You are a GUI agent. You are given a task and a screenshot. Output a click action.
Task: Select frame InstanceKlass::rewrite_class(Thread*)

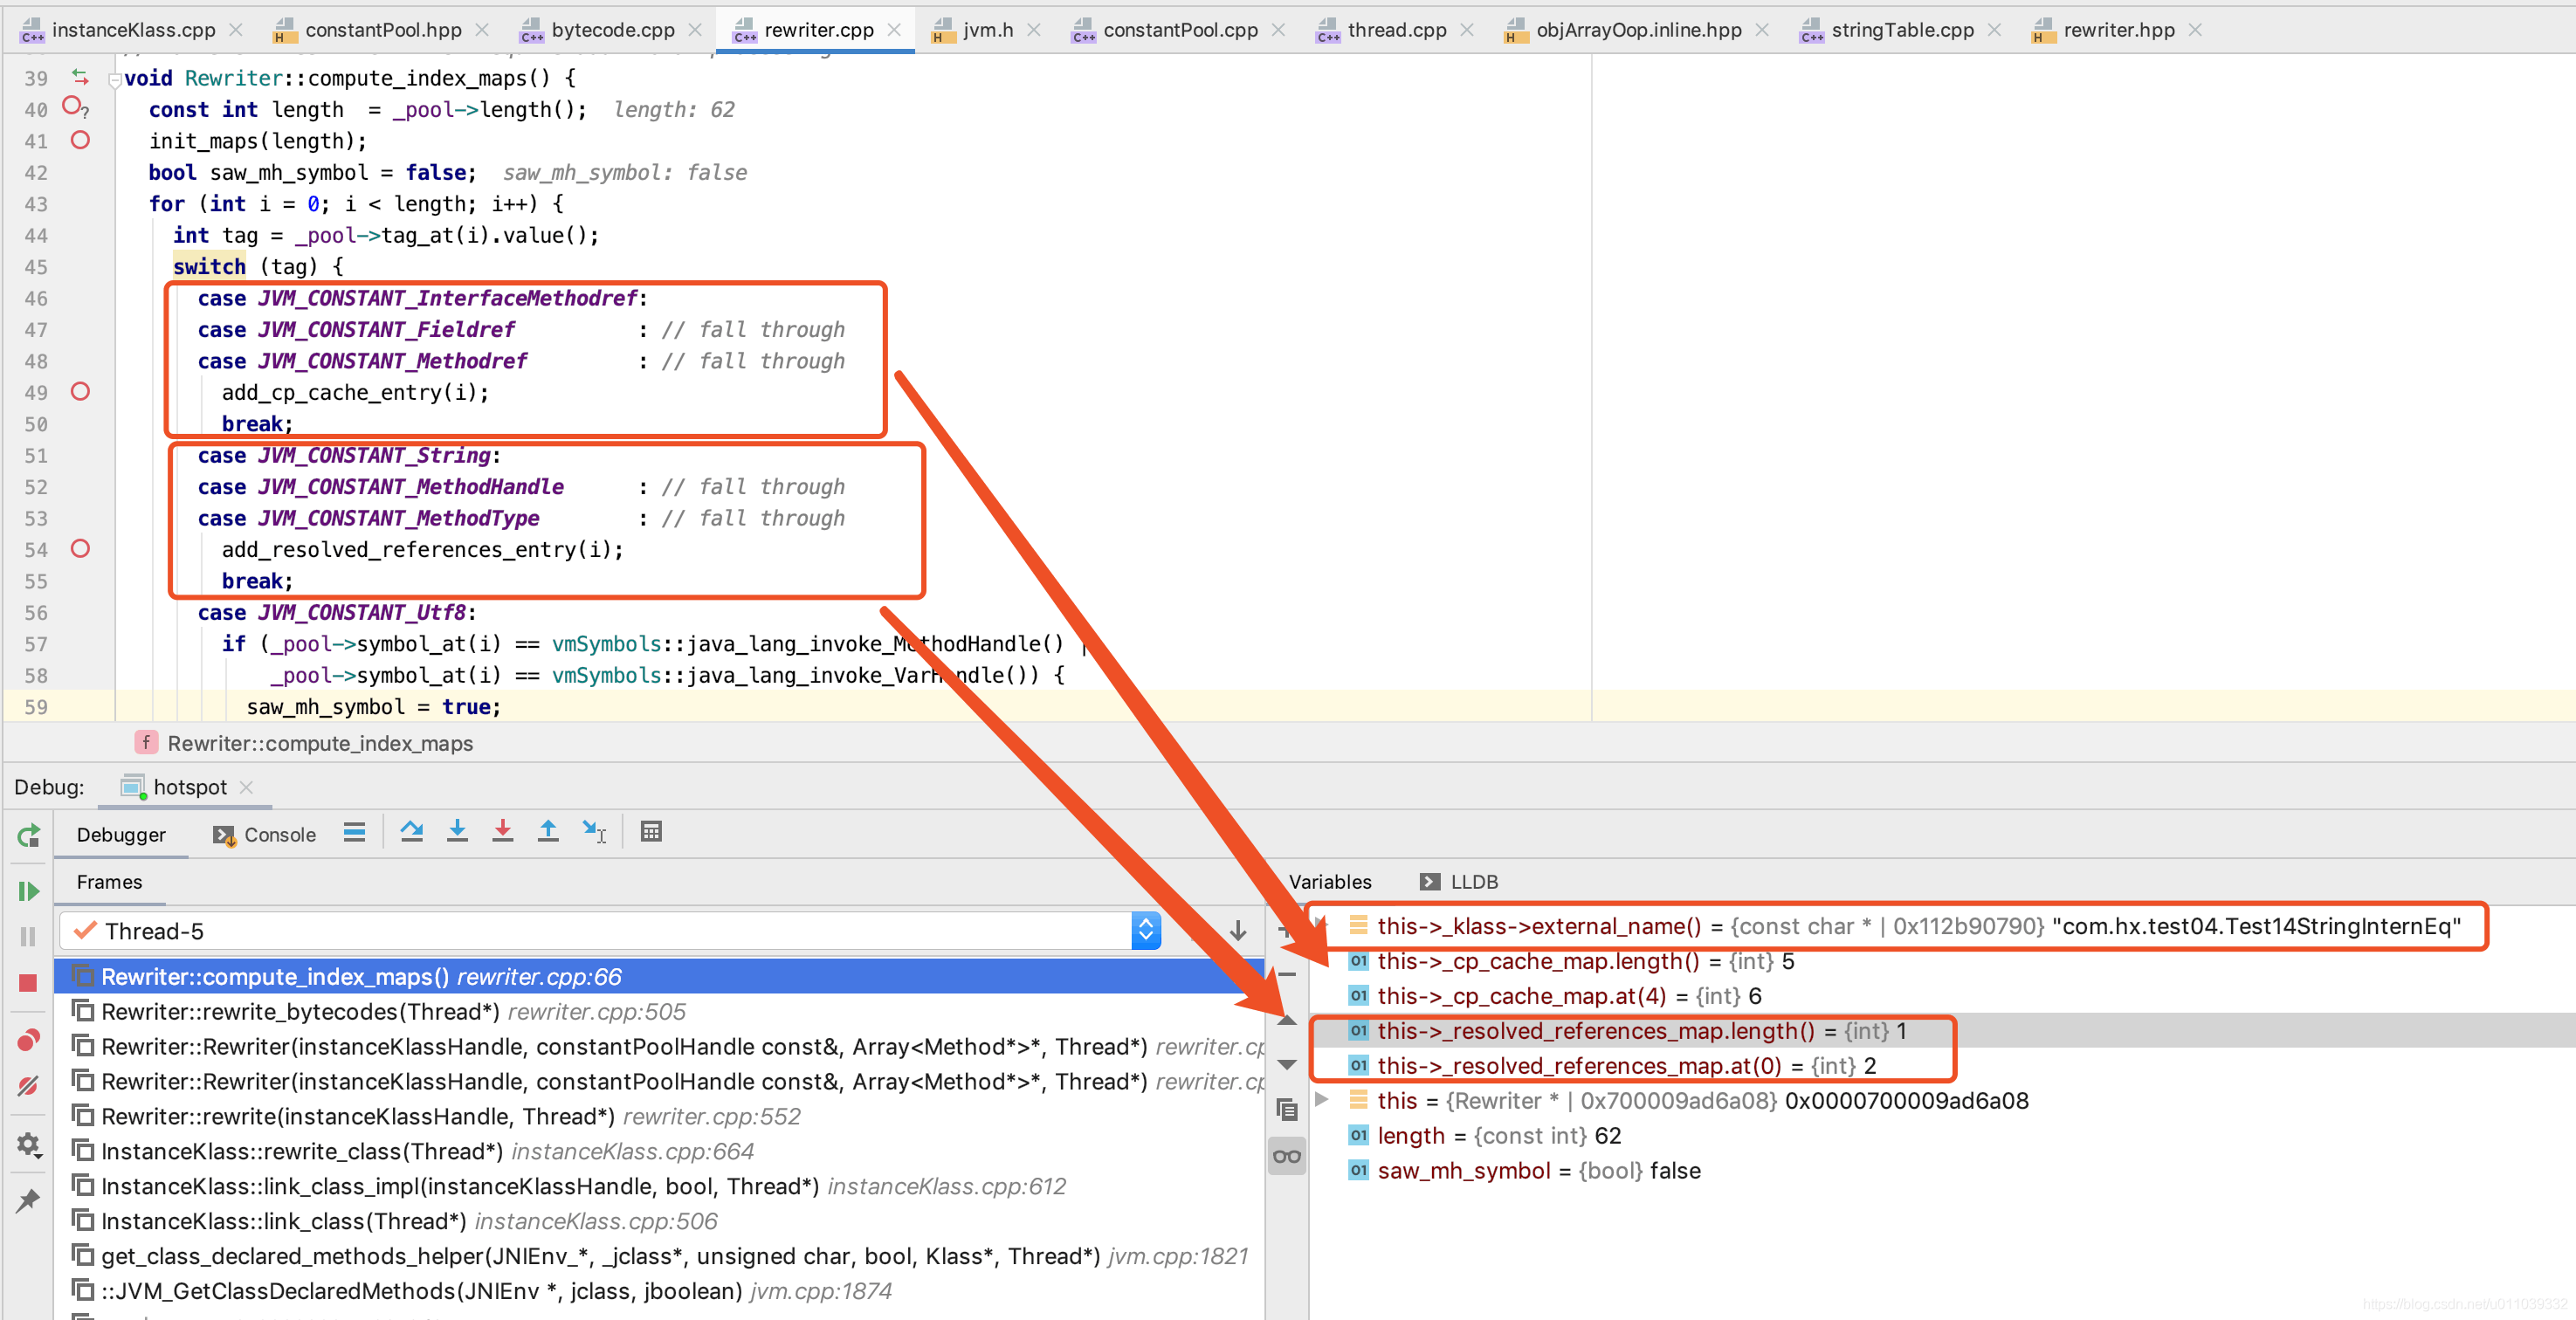(660, 1151)
